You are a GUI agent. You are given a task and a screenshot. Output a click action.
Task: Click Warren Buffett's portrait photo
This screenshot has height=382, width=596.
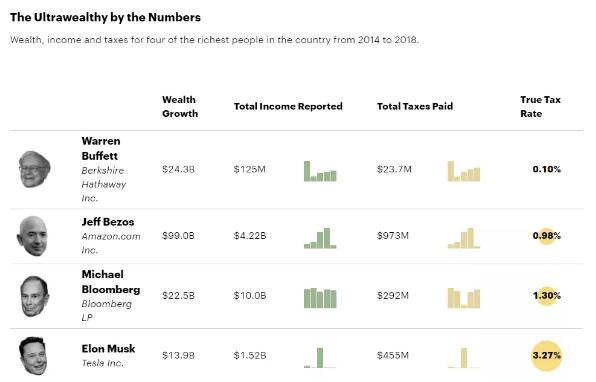click(34, 169)
